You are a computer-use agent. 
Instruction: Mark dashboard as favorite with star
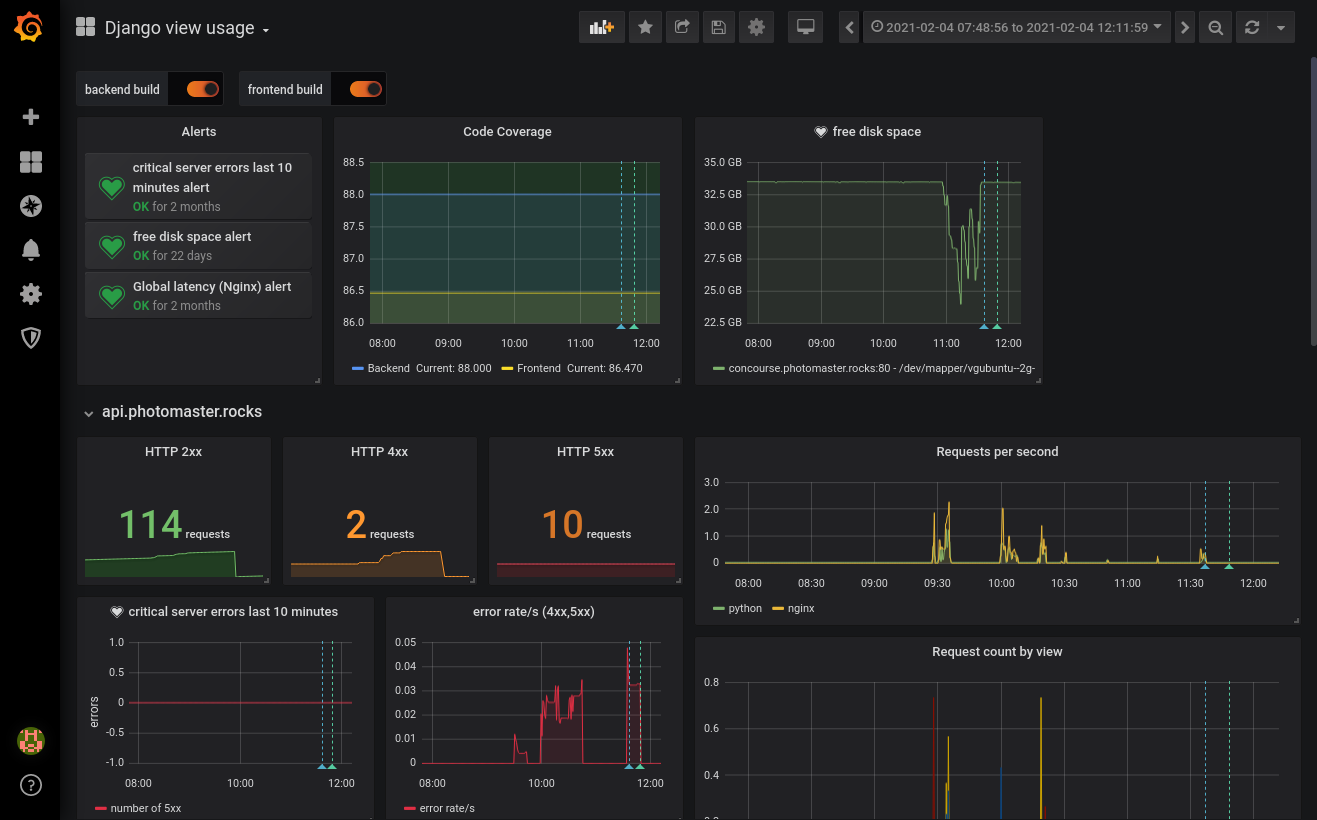645,28
